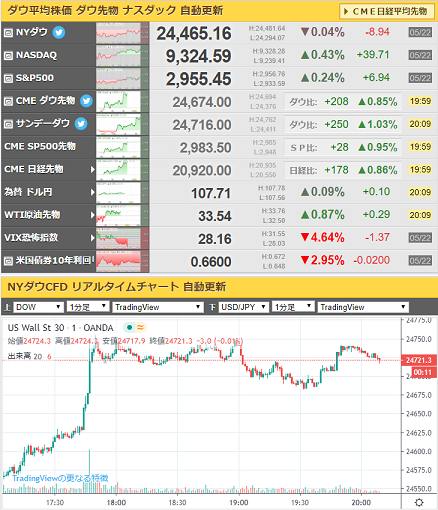The width and height of the screenshot is (438, 510).
Task: Expand the CME 日経先物 row arrow
Action: 92,169
